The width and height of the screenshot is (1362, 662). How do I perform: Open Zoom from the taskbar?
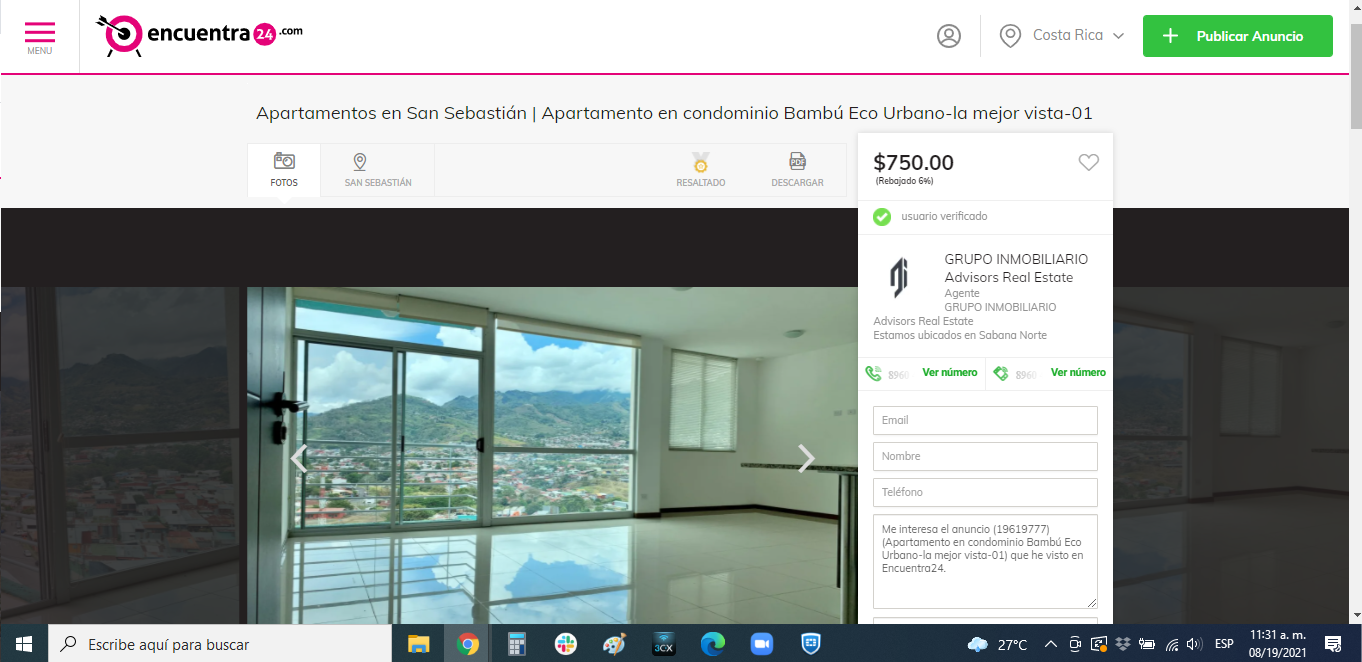761,644
